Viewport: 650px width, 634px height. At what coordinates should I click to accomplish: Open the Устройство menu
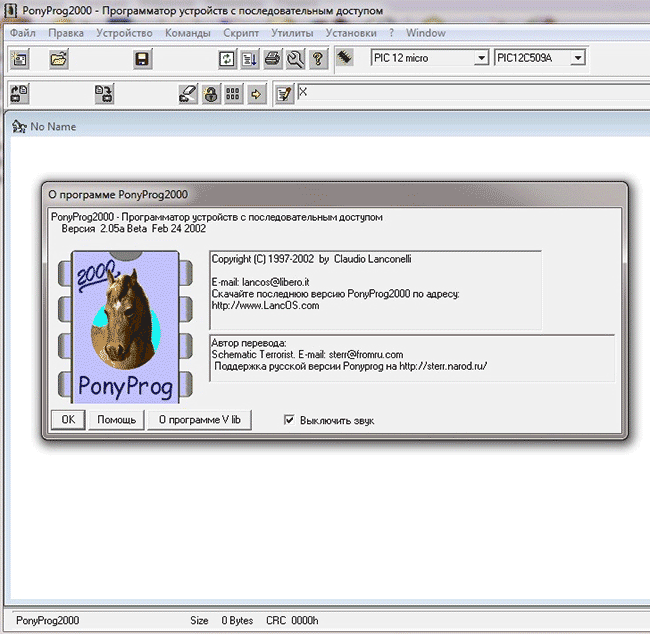pos(124,33)
